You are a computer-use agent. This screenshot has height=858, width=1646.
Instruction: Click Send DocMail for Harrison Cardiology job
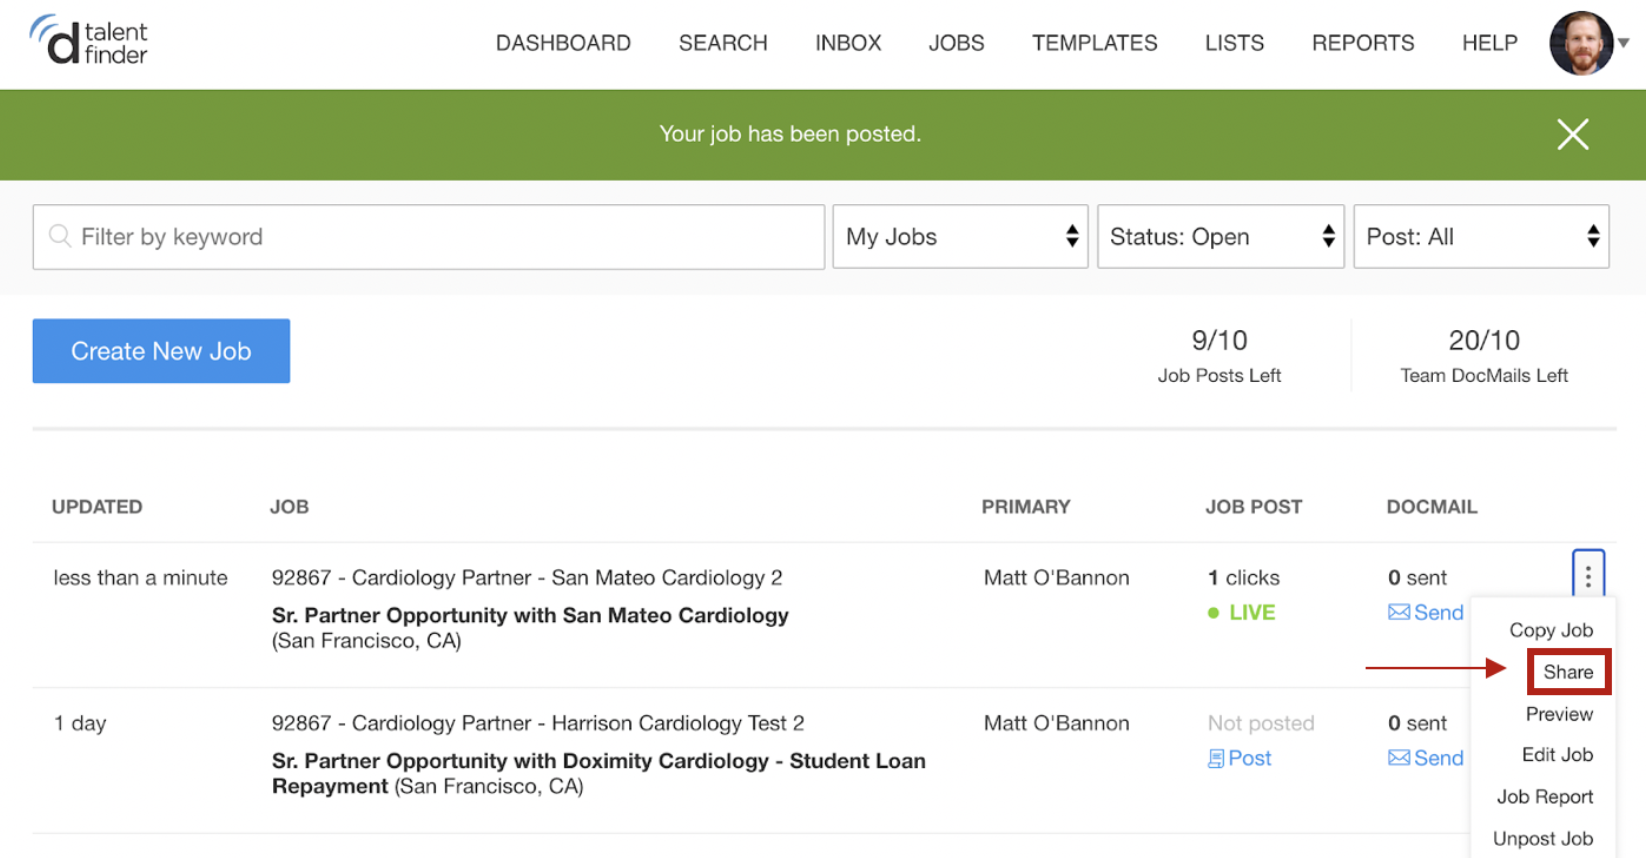tap(1425, 758)
